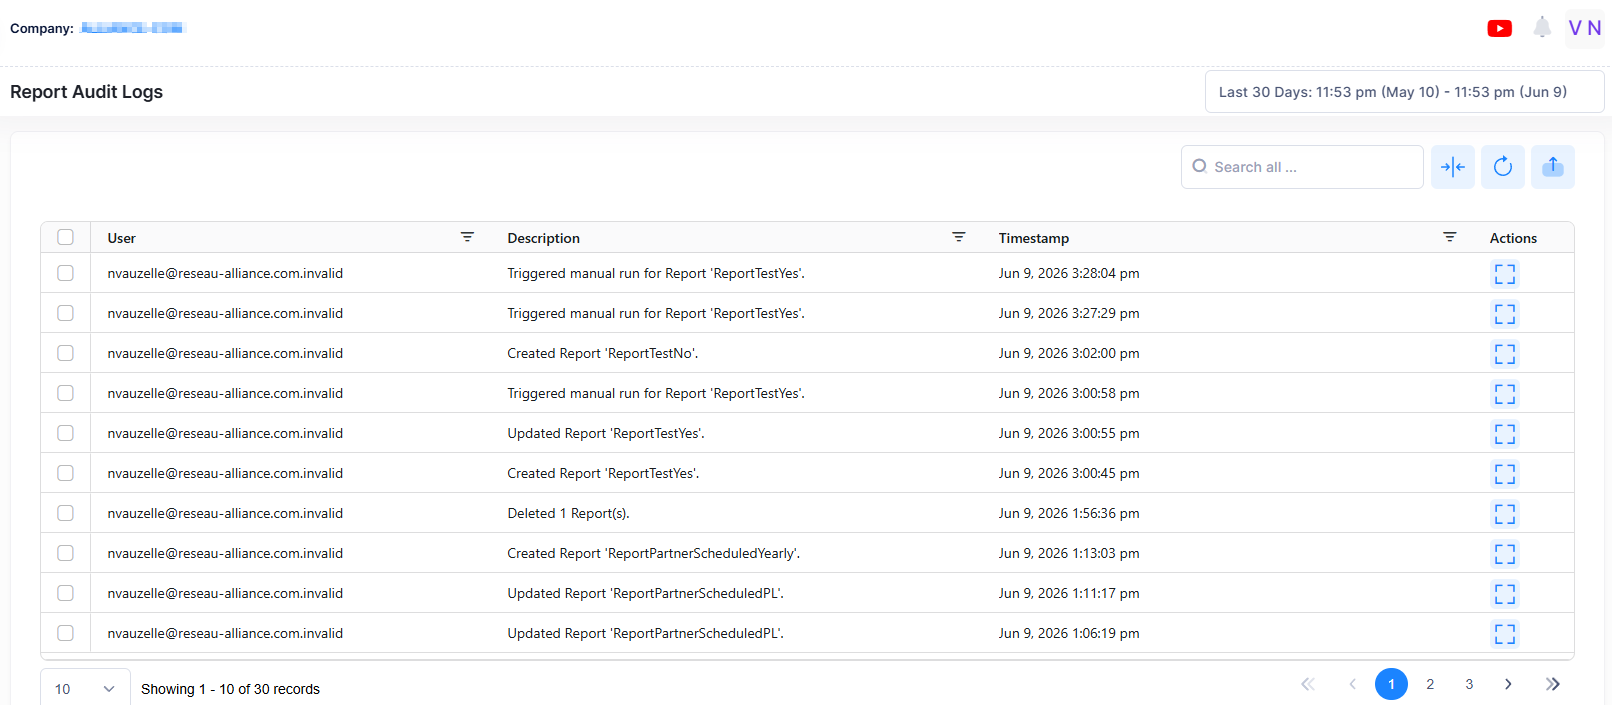Screen dimensions: 1612x705
Task: Go to page 2
Action: click(1430, 684)
